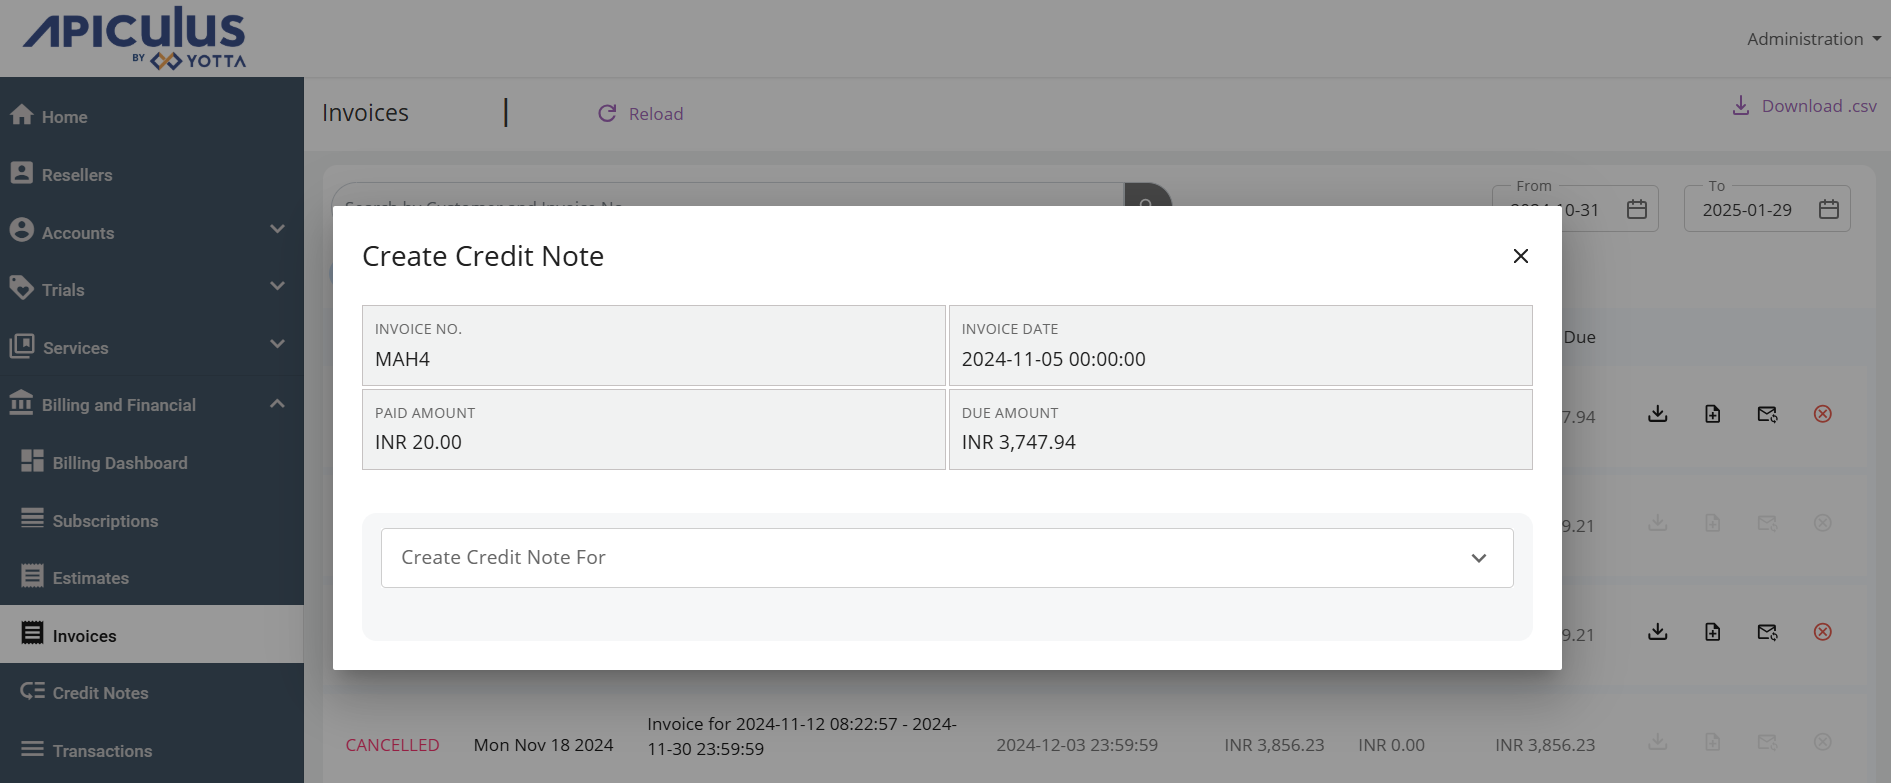Open the To date calendar picker
1891x783 pixels.
point(1829,209)
